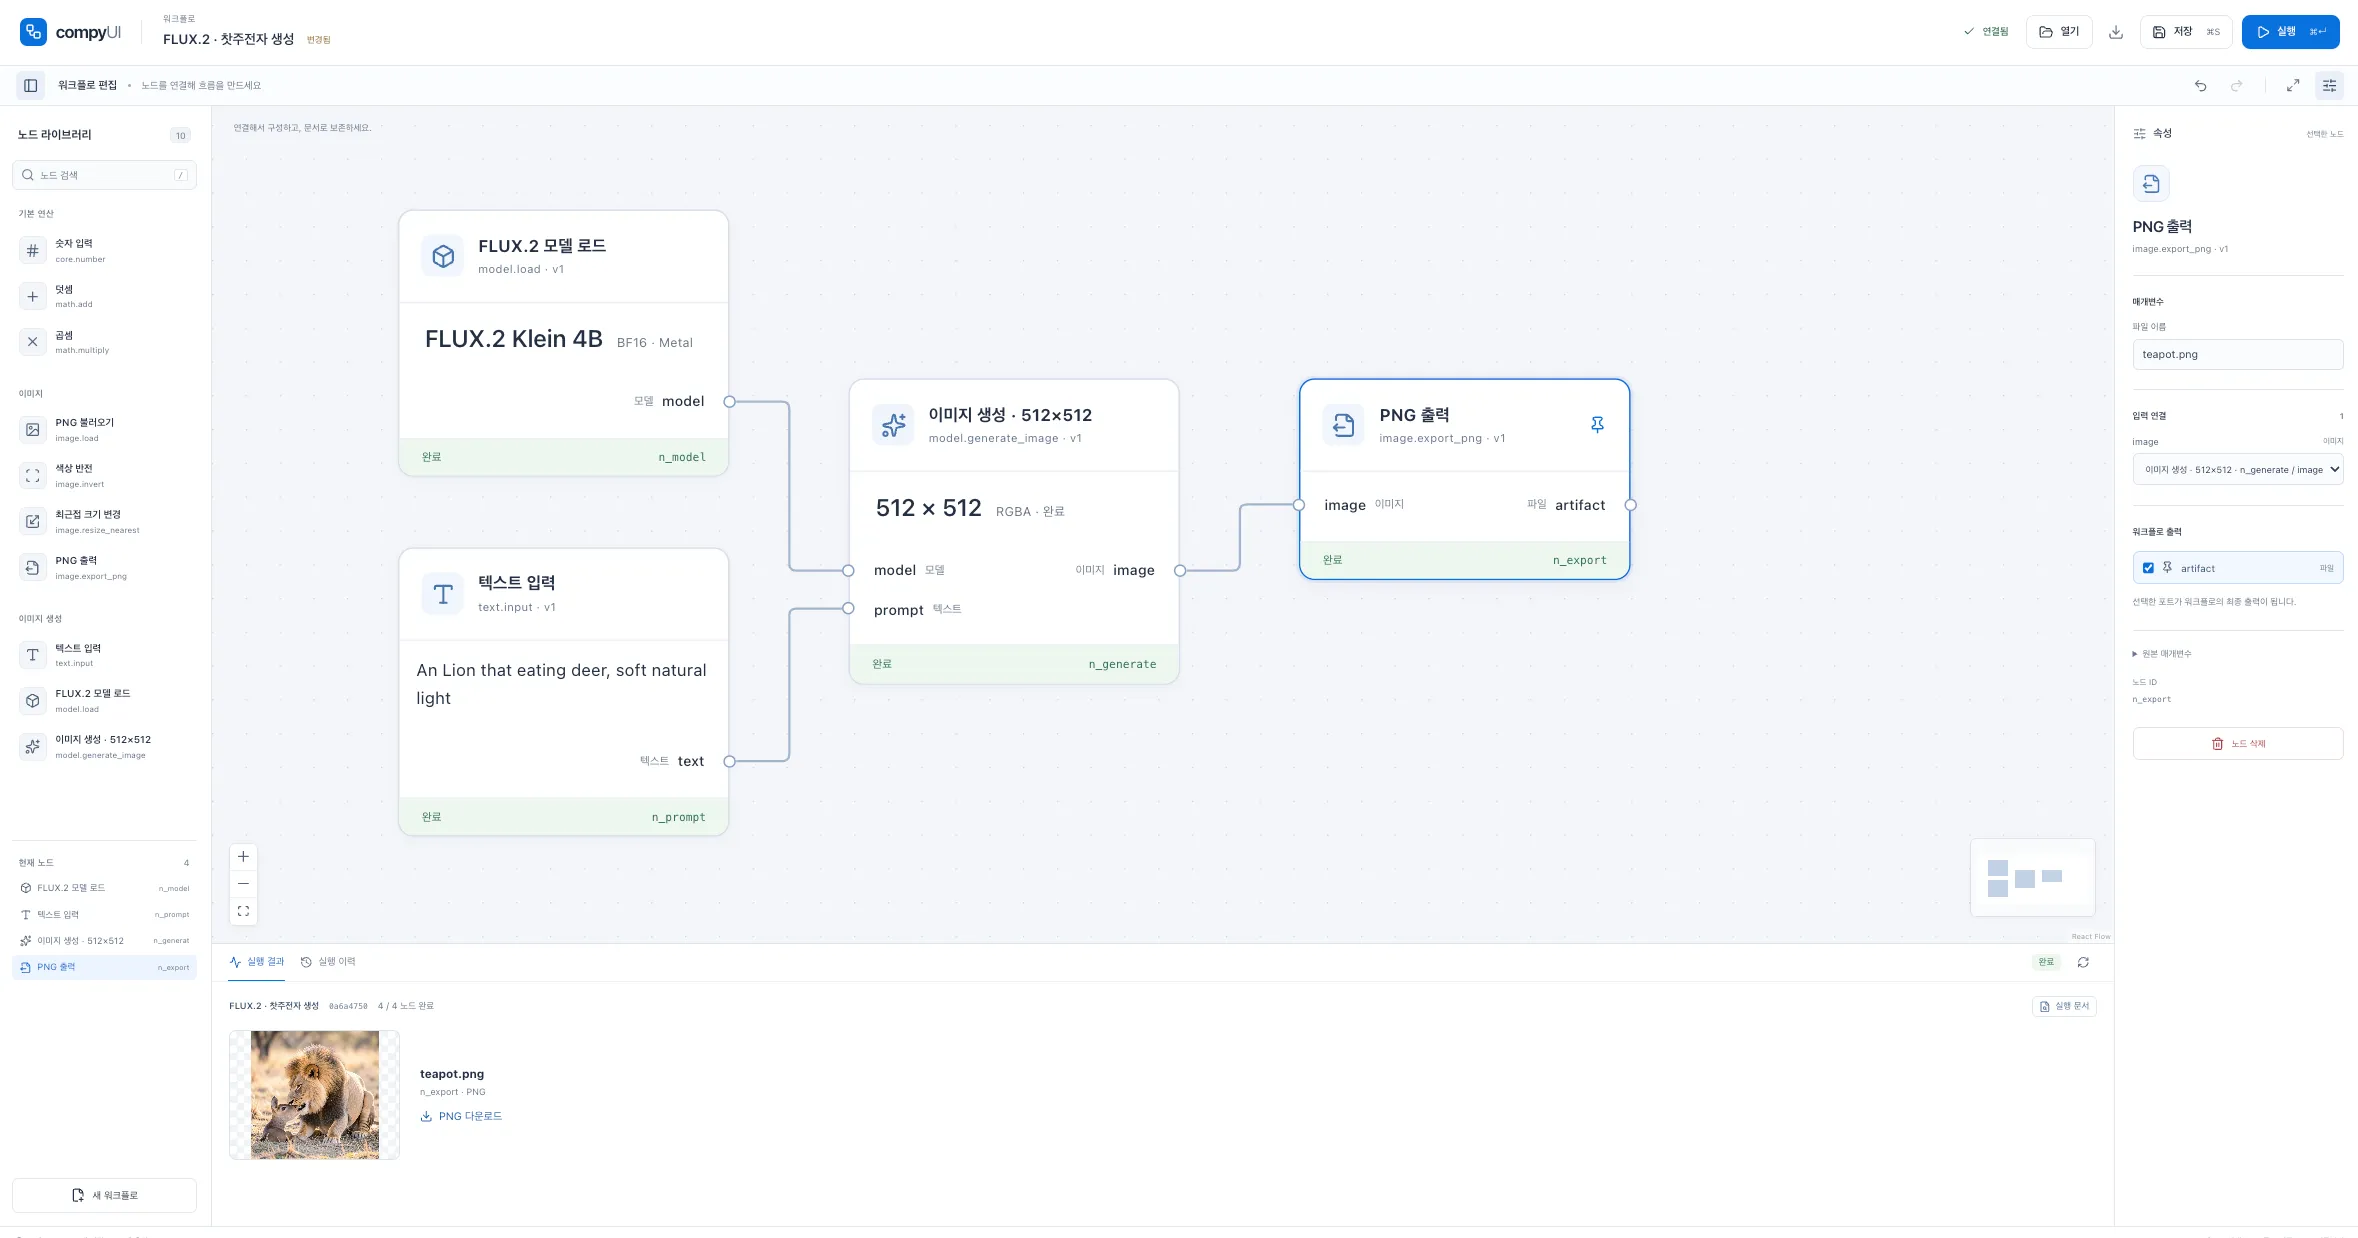Click the export icon on the PNG 출력 canvas node
The height and width of the screenshot is (1238, 2358).
pos(1343,425)
